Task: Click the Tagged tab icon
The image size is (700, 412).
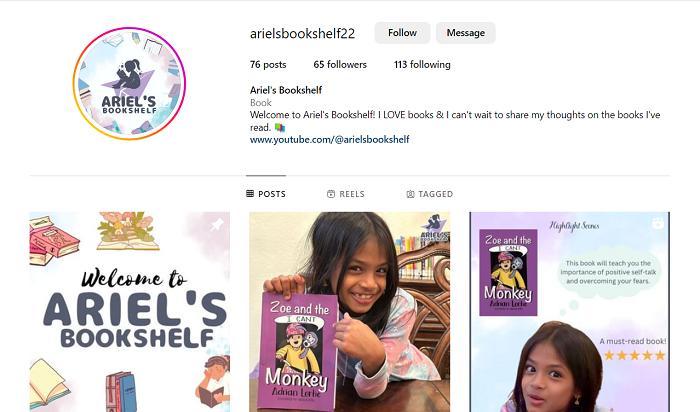Action: 410,194
